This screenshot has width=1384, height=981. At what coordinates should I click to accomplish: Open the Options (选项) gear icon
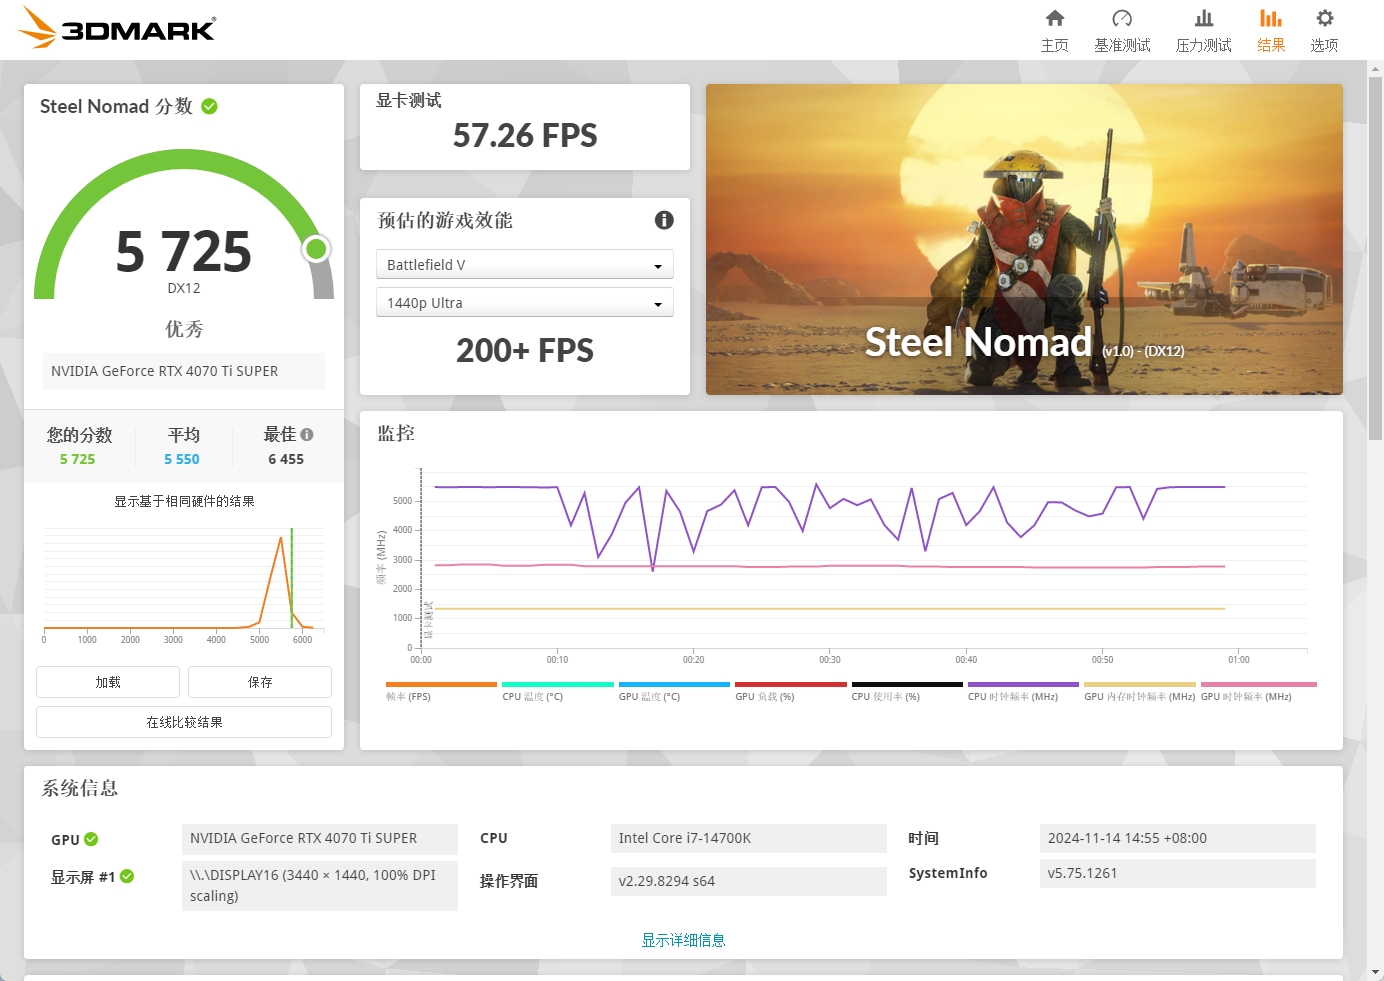click(1324, 19)
